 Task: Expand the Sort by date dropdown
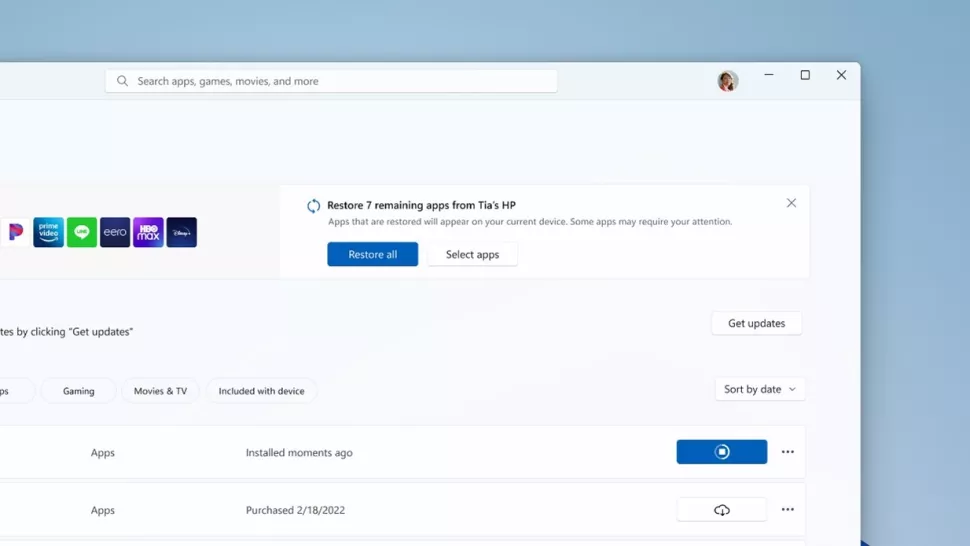760,389
